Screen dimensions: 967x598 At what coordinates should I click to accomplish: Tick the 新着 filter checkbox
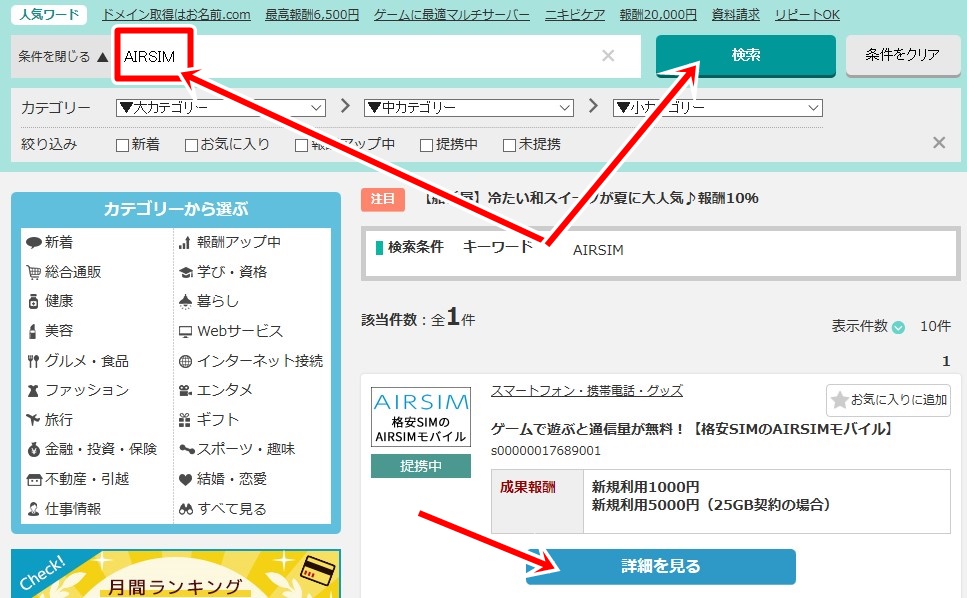[x=122, y=145]
